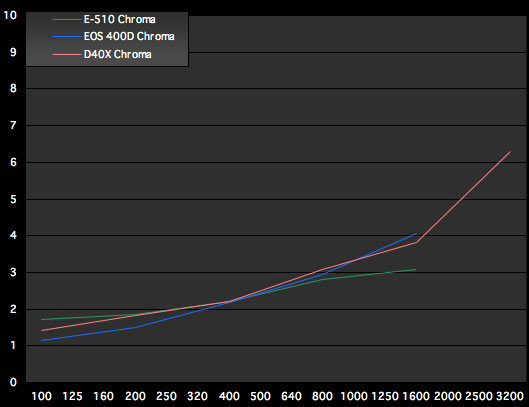The width and height of the screenshot is (529, 407).
Task: Click the green E-510 legend line swatch
Action: click(66, 20)
